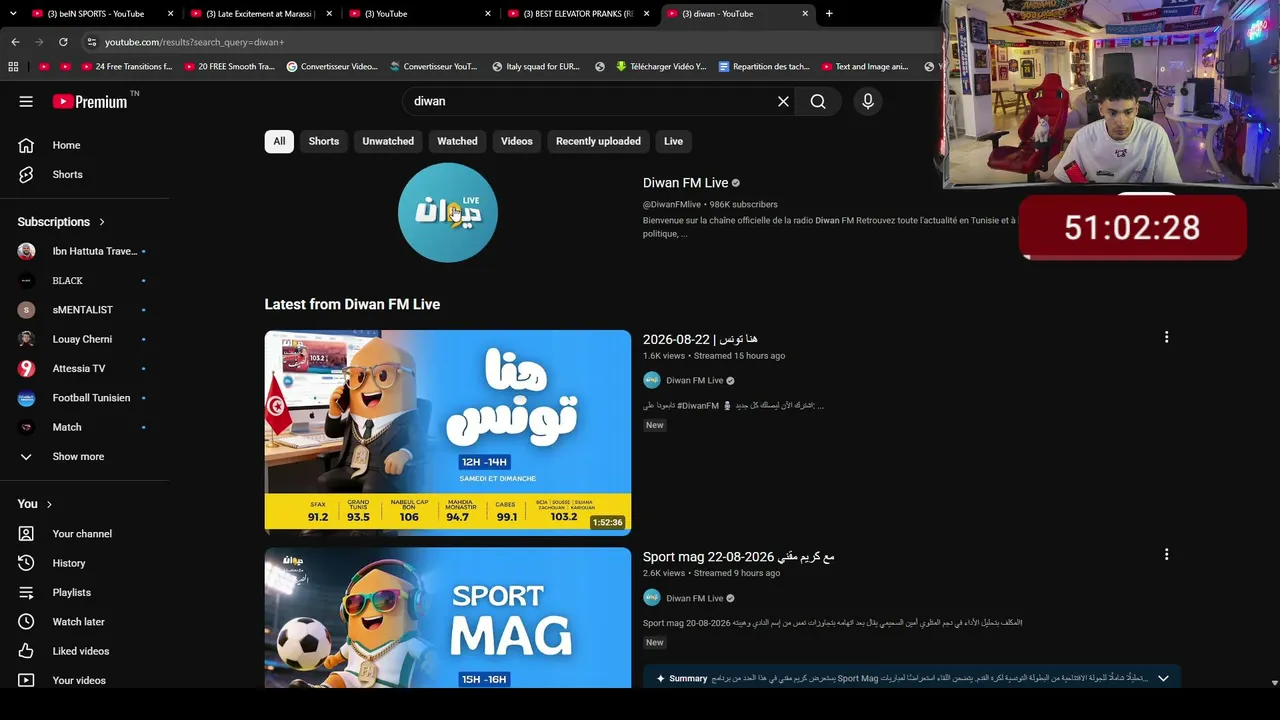This screenshot has width=1280, height=720.
Task: Open more options for the 2026-08-22 video
Action: pos(1166,338)
